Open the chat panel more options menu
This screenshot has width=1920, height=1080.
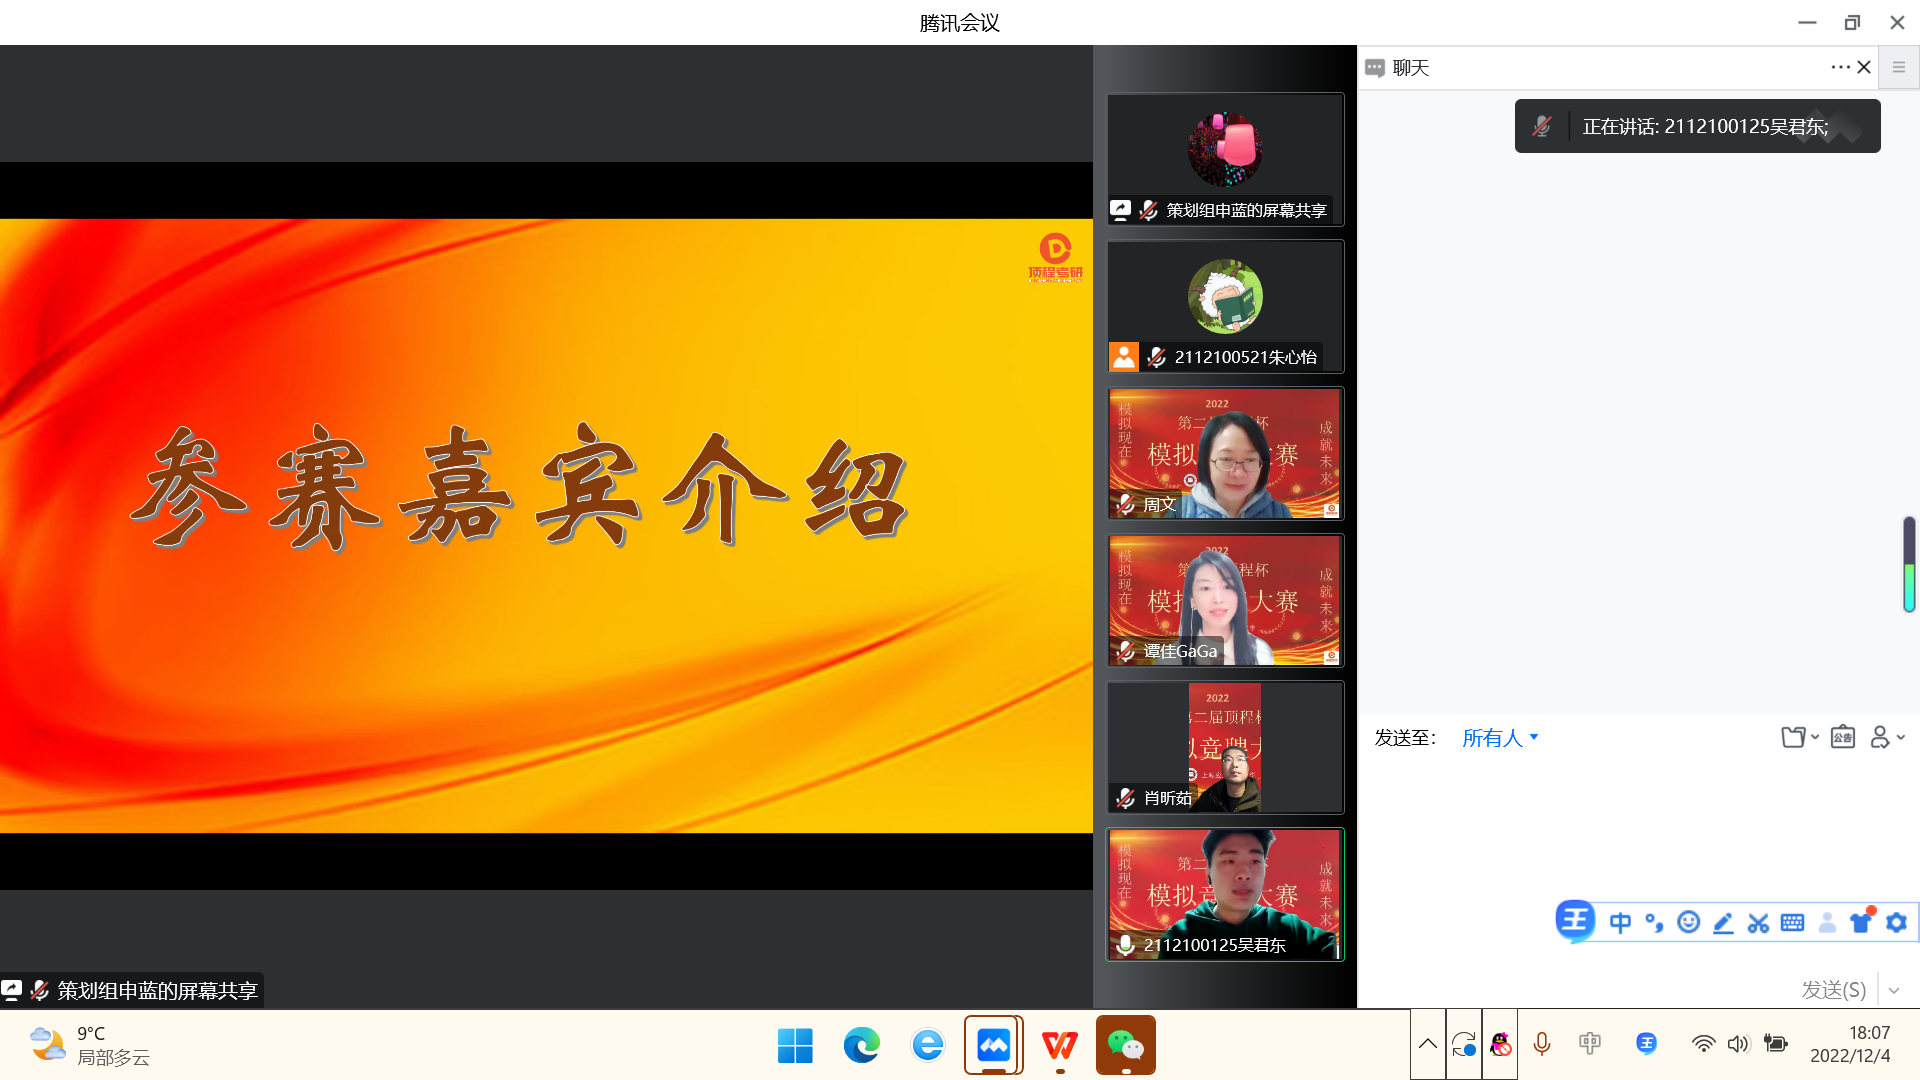click(1840, 67)
